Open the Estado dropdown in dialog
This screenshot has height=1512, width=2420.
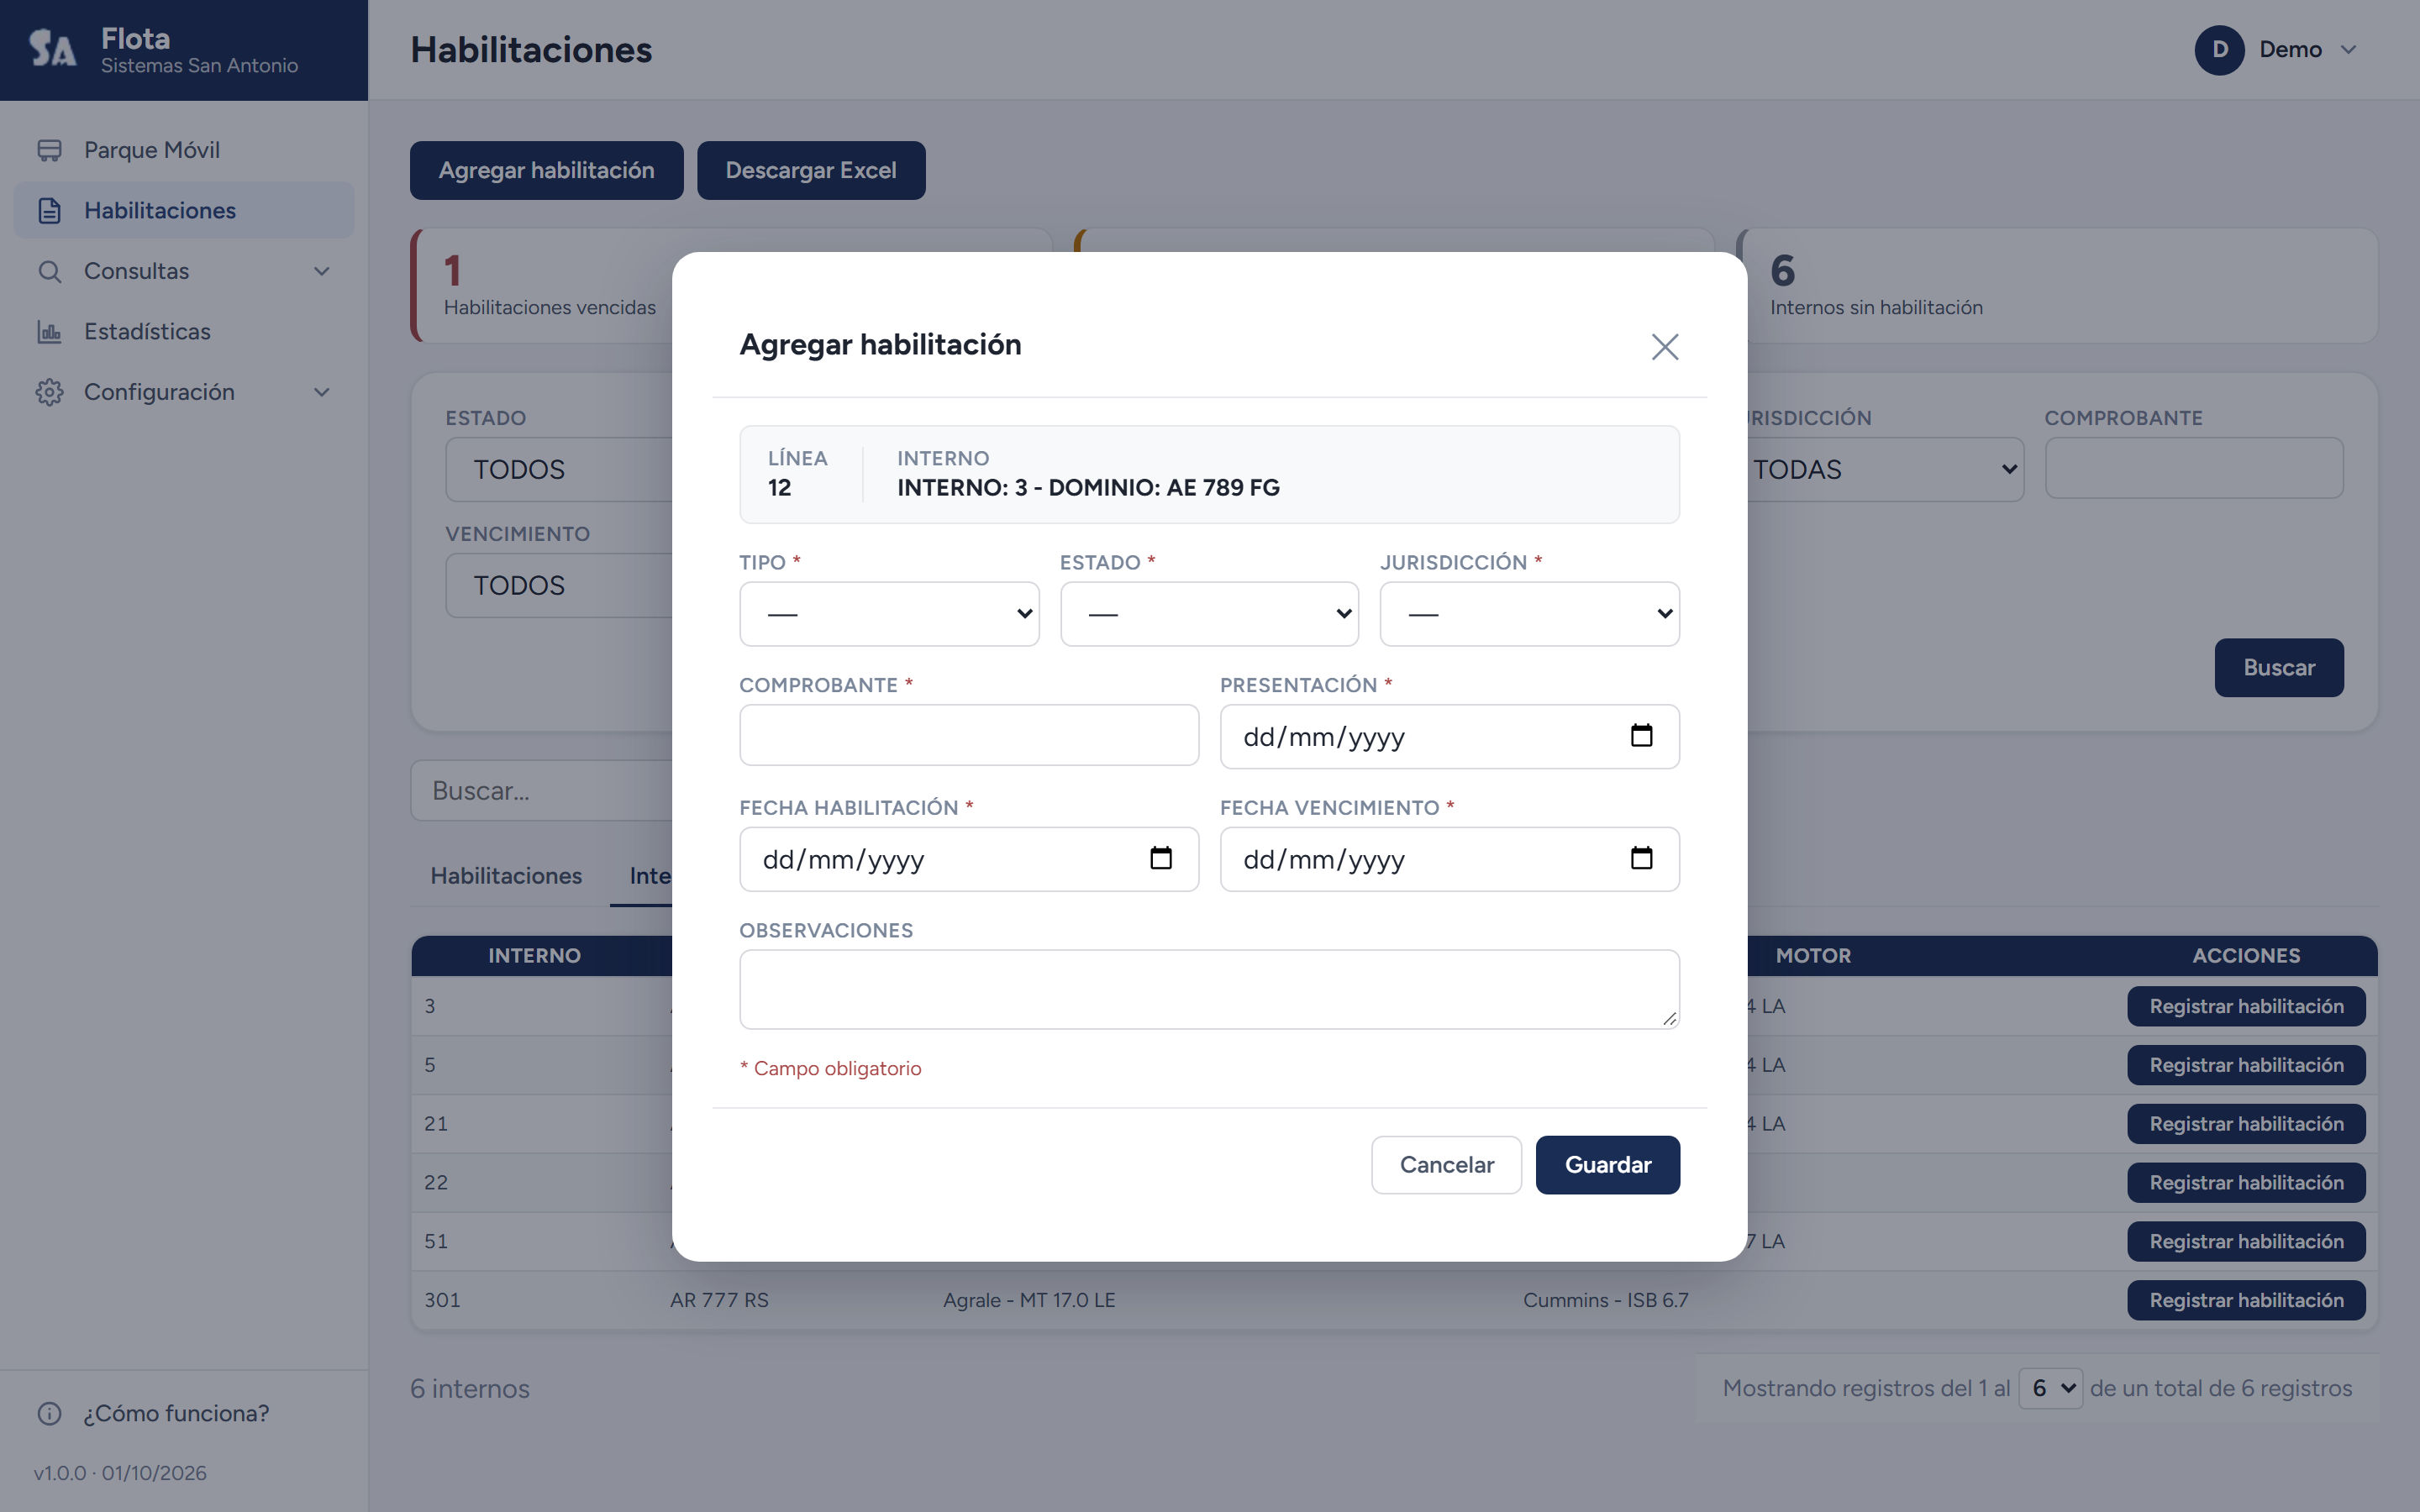1209,614
